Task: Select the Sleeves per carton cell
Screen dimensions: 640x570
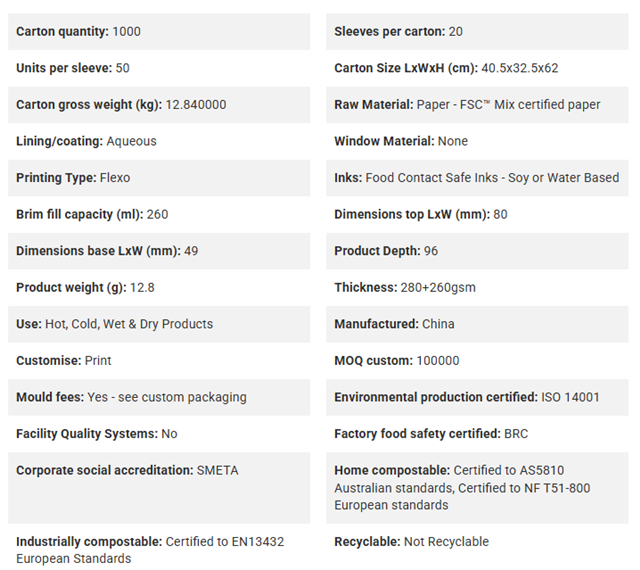Action: tap(477, 31)
